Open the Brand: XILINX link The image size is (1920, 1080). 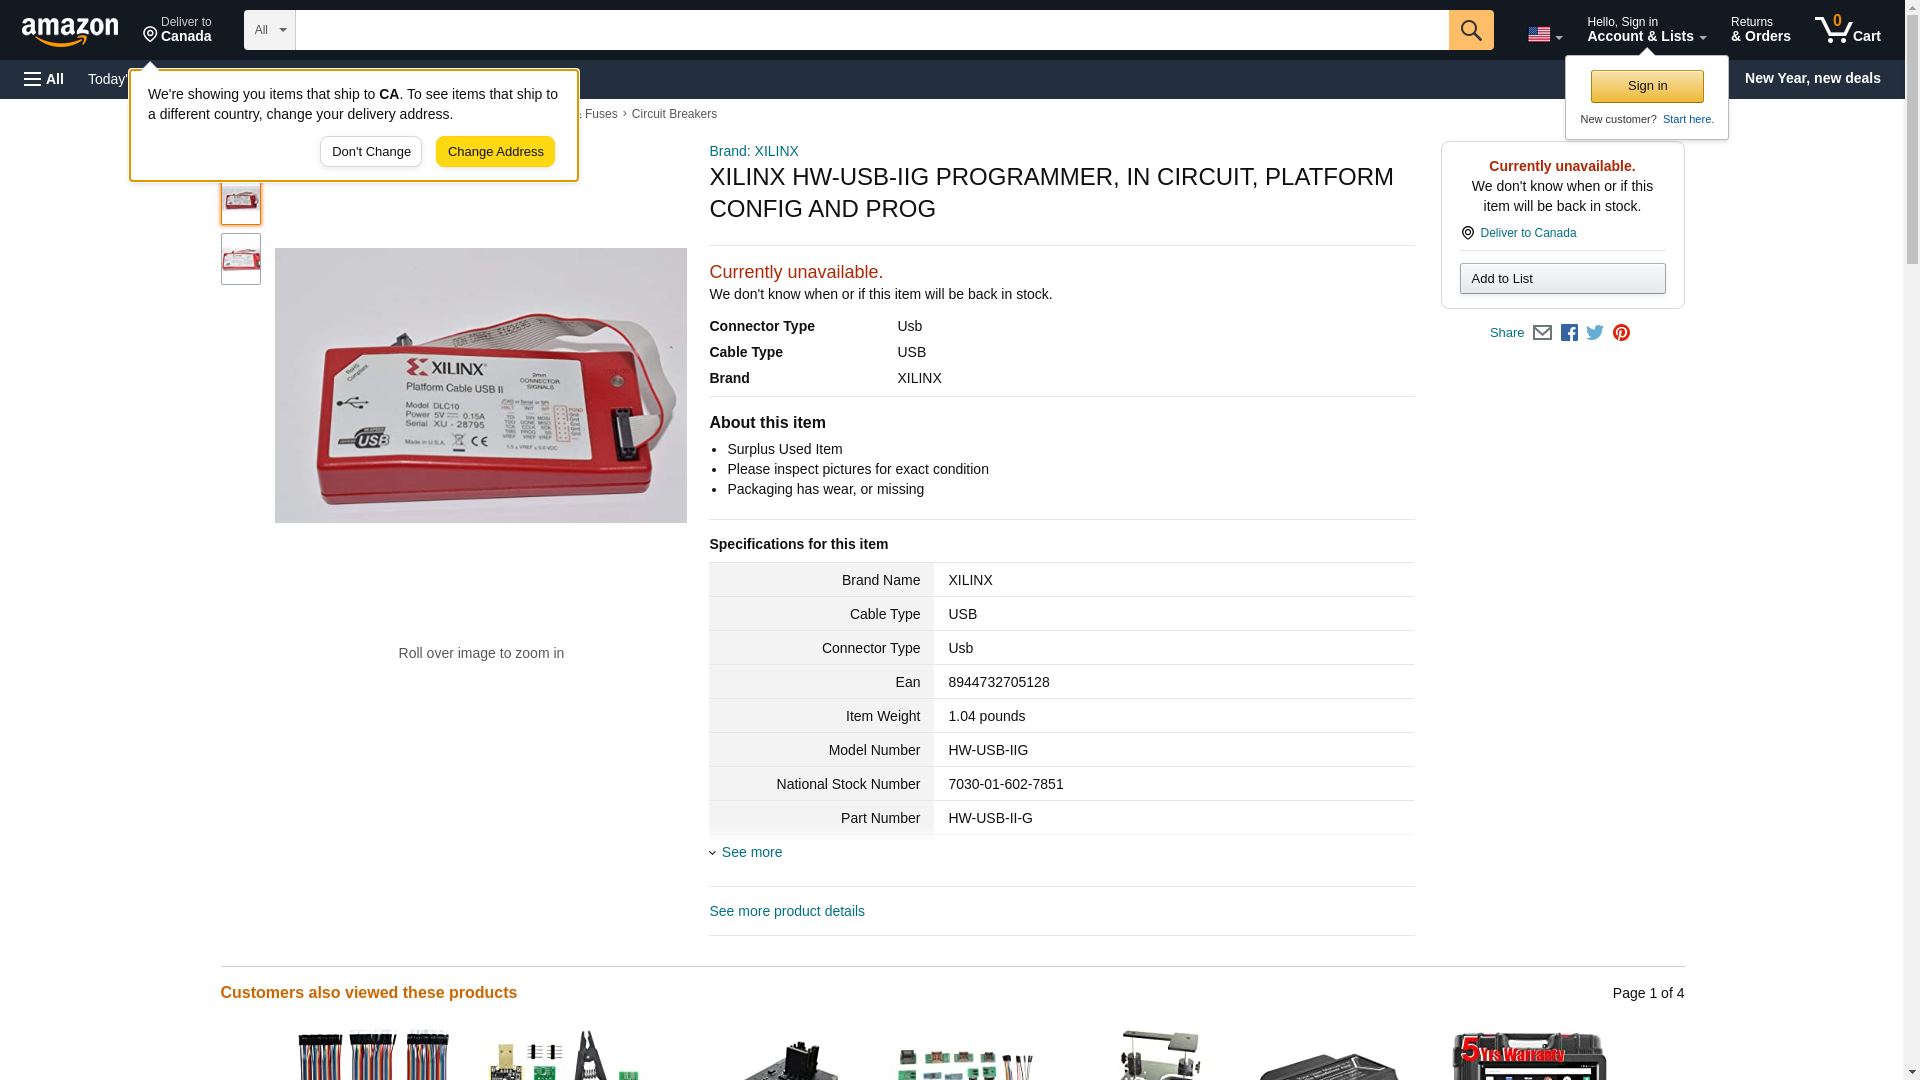tap(754, 151)
